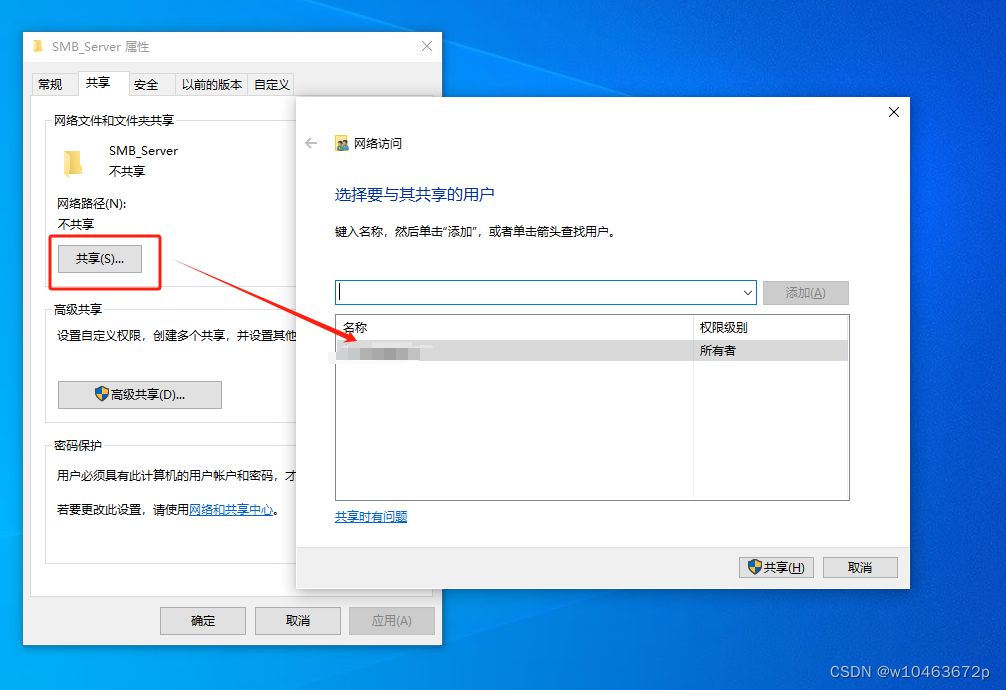Open the 共享时有问题 help link
Screen dimensions: 1006x690
click(371, 517)
